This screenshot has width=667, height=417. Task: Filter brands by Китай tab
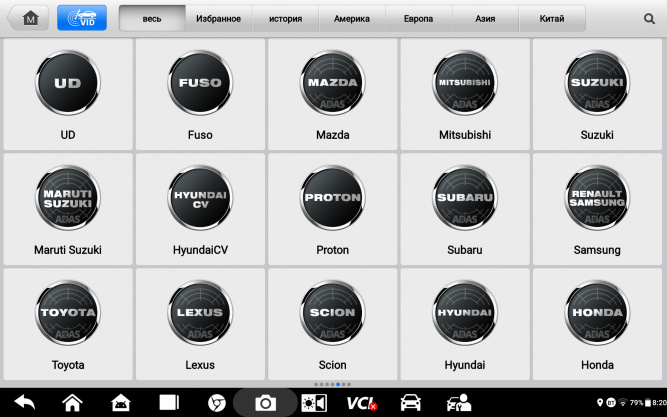[x=552, y=18]
